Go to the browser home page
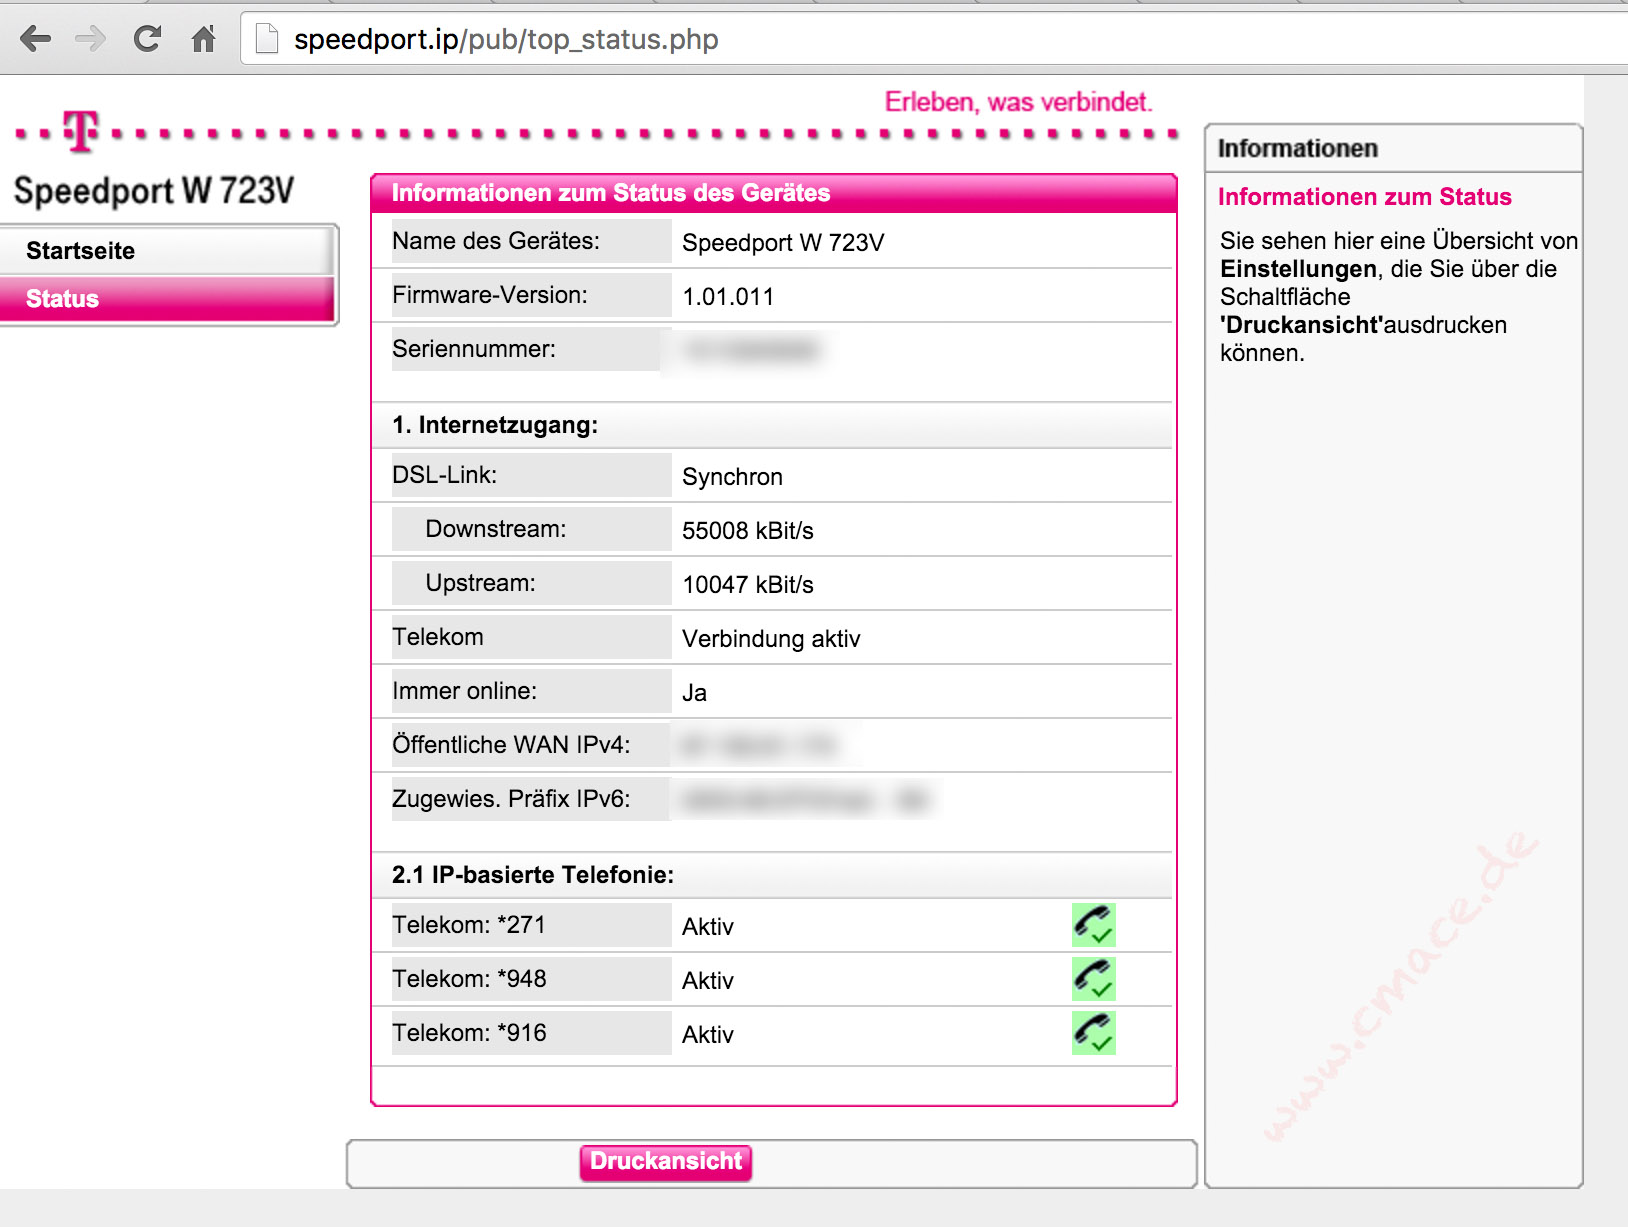 tap(203, 39)
